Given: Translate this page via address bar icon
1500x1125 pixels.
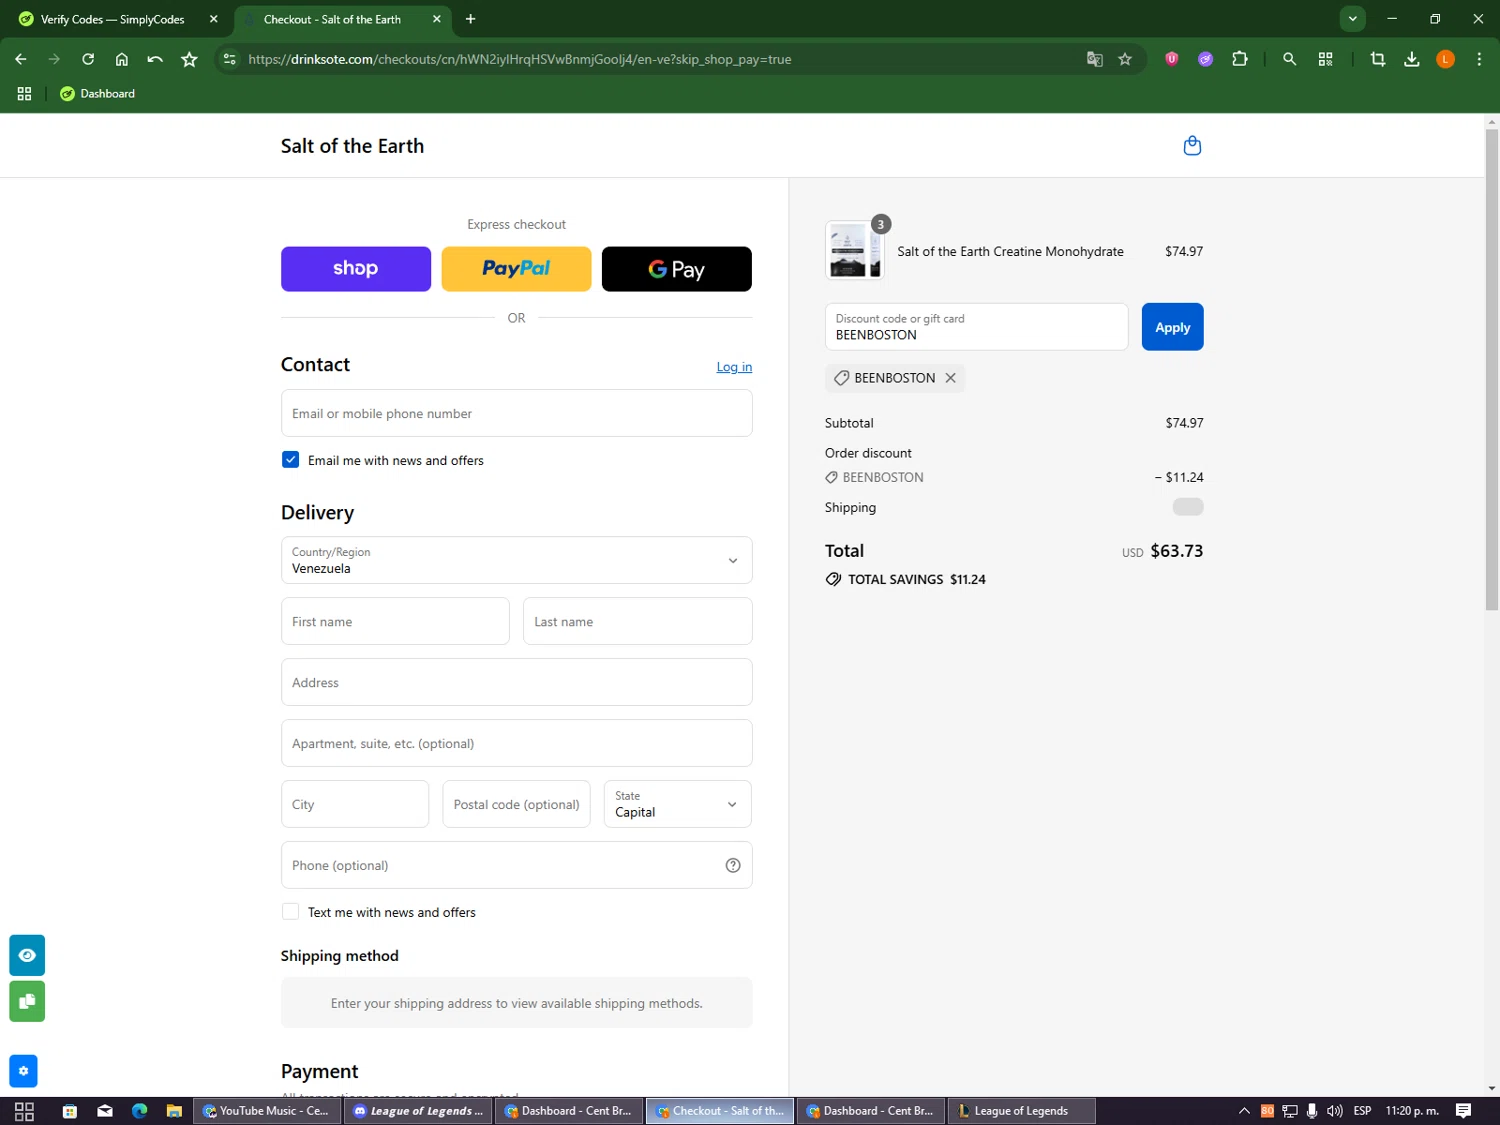Looking at the screenshot, I should click(x=1095, y=59).
